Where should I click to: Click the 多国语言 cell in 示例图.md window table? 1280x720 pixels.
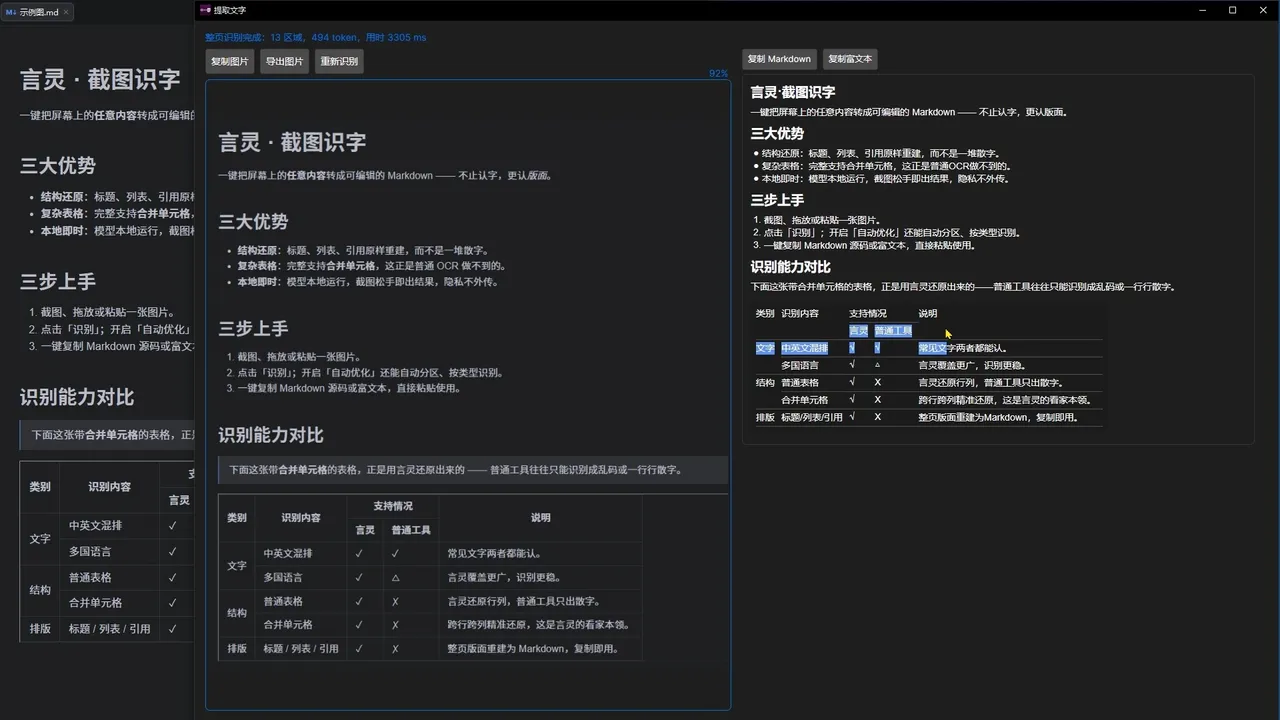click(90, 551)
